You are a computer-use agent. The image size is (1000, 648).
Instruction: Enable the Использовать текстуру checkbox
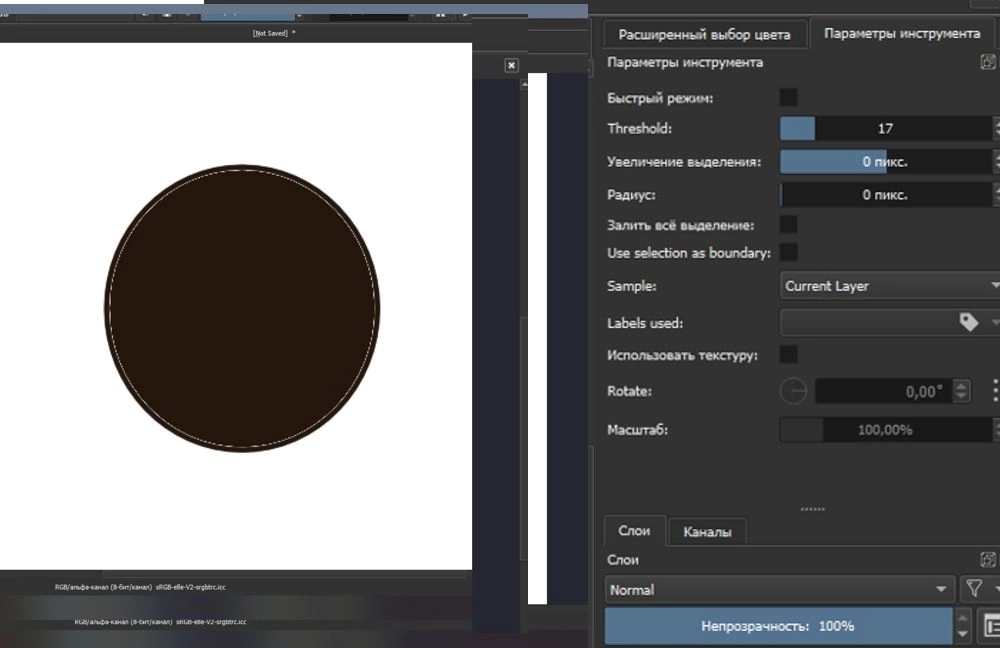(x=788, y=355)
